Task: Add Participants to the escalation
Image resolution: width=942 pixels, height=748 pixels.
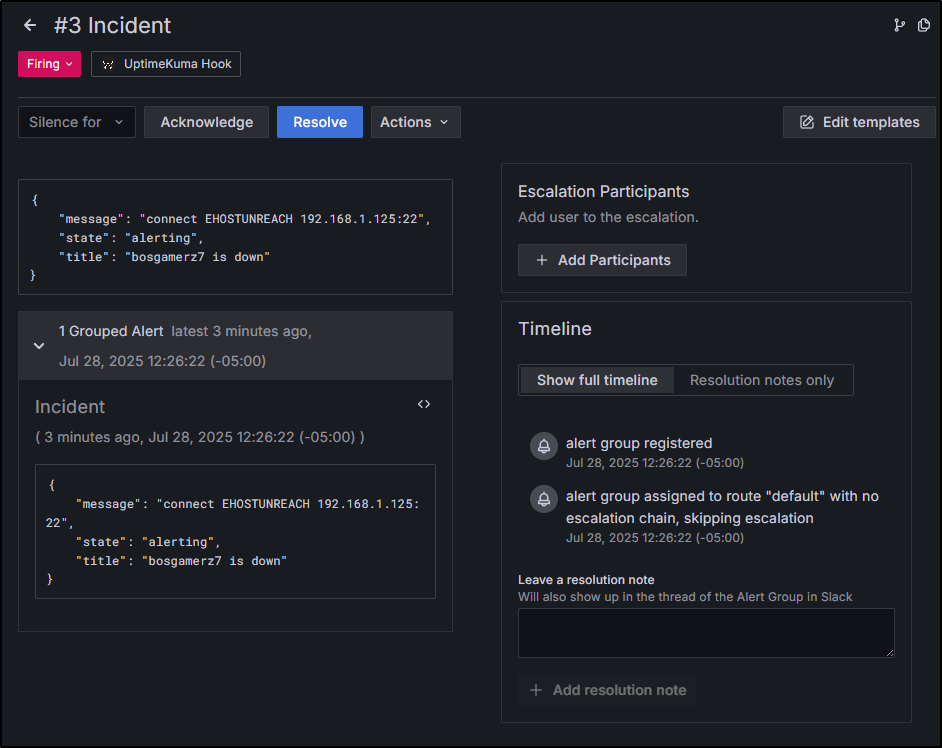Action: pyautogui.click(x=602, y=260)
